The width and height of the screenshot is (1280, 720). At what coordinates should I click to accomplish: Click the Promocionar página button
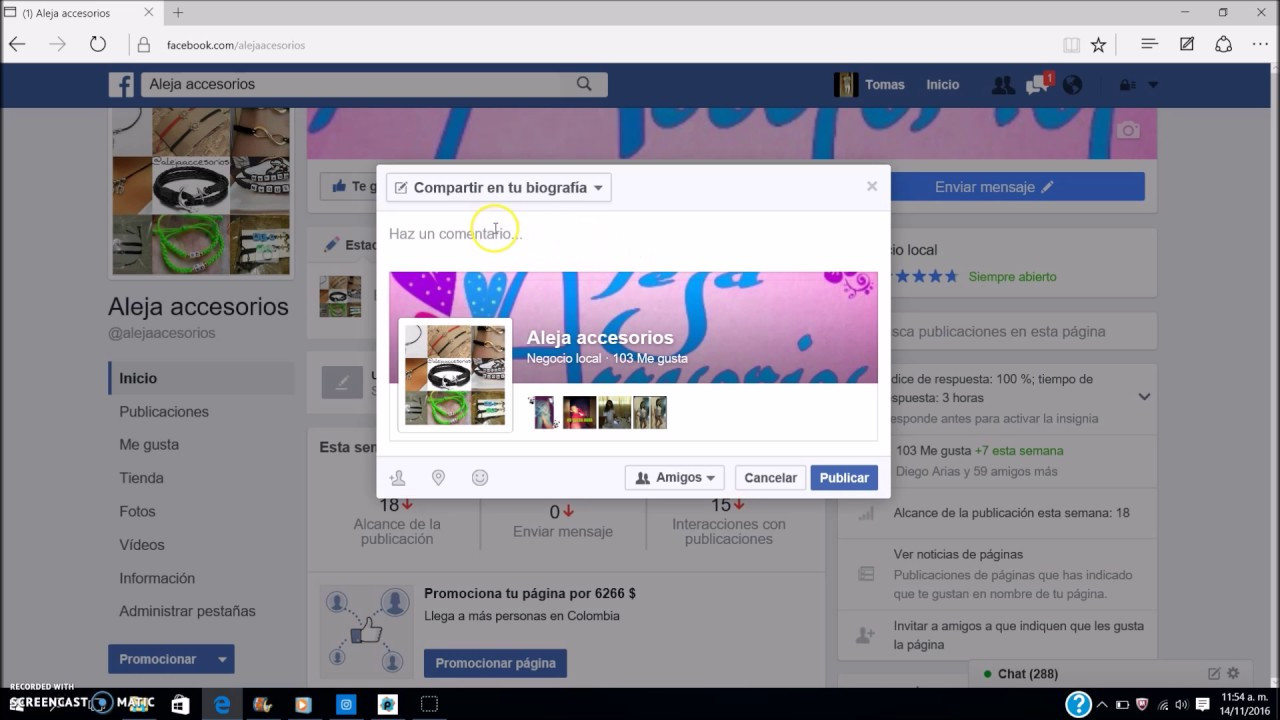495,663
